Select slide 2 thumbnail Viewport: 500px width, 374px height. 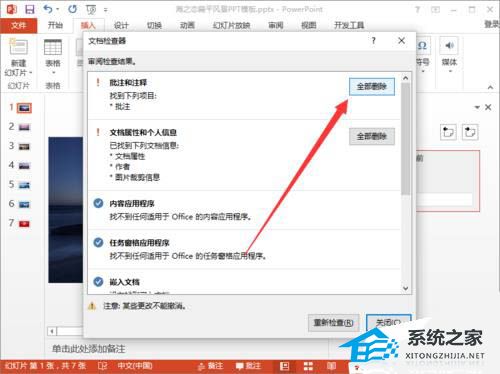24,127
